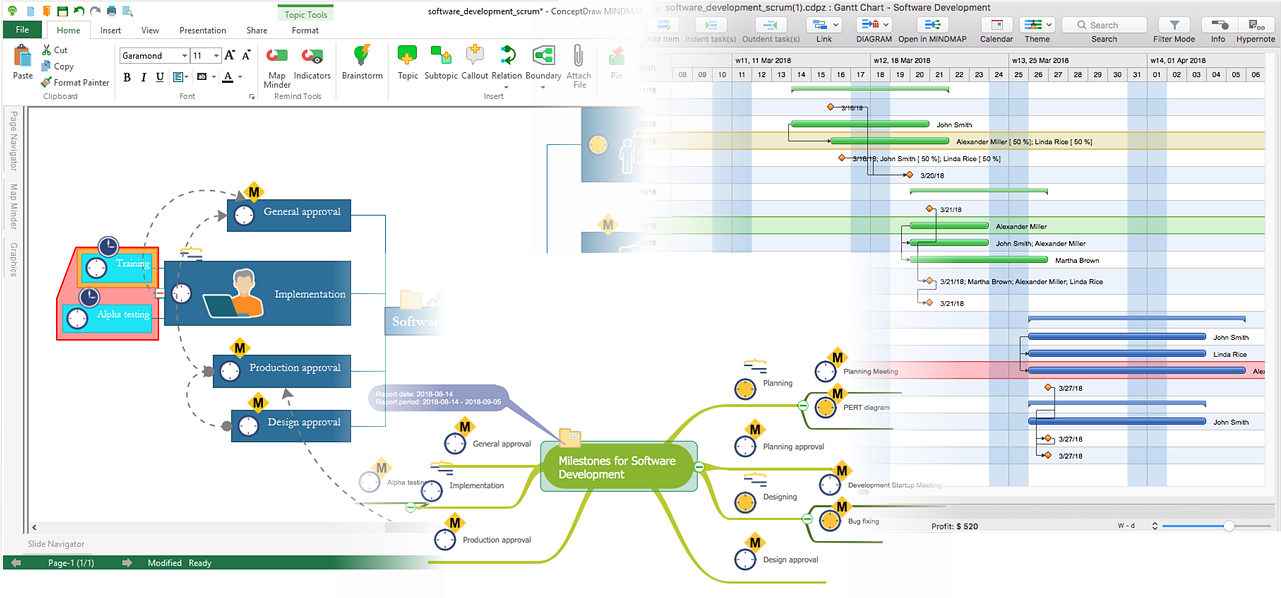Click the Save icon in quick access toolbar
The image size is (1281, 598).
tap(63, 10)
